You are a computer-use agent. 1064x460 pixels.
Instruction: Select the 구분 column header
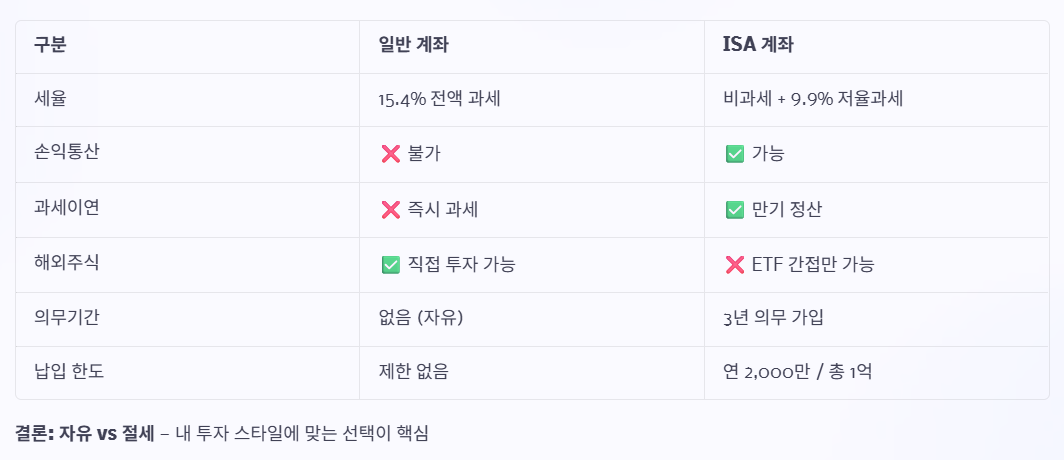click(50, 46)
